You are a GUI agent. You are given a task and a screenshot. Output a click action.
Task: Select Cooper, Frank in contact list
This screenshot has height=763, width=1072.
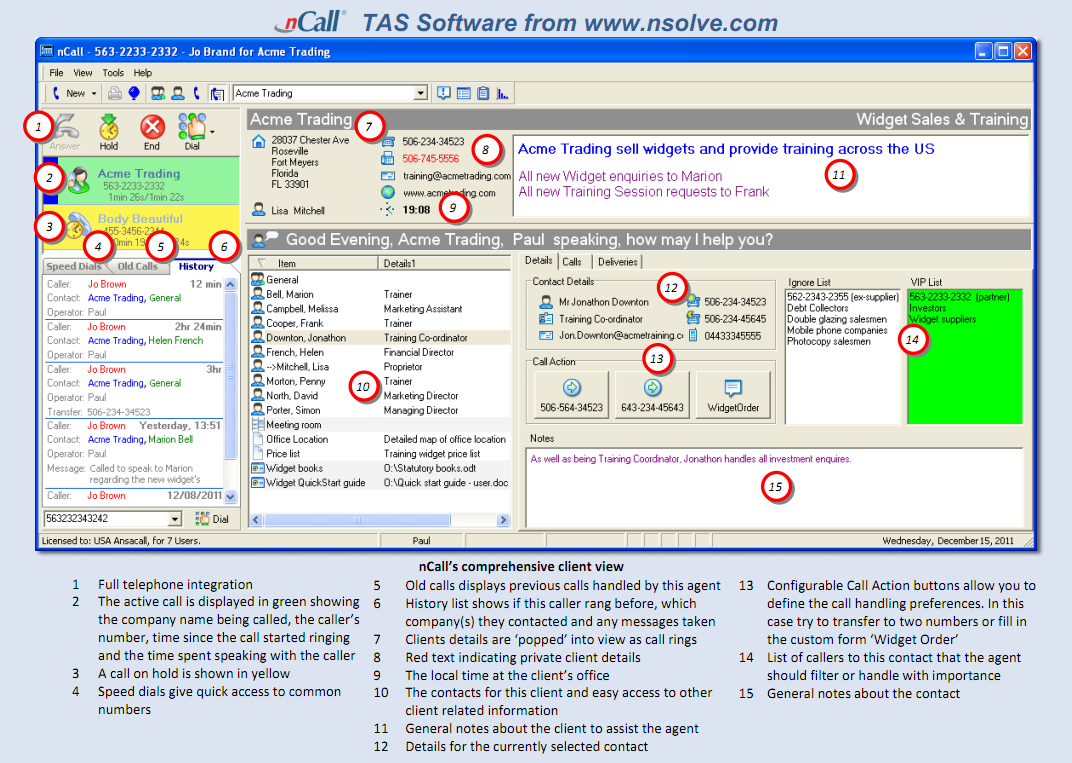click(x=380, y=323)
